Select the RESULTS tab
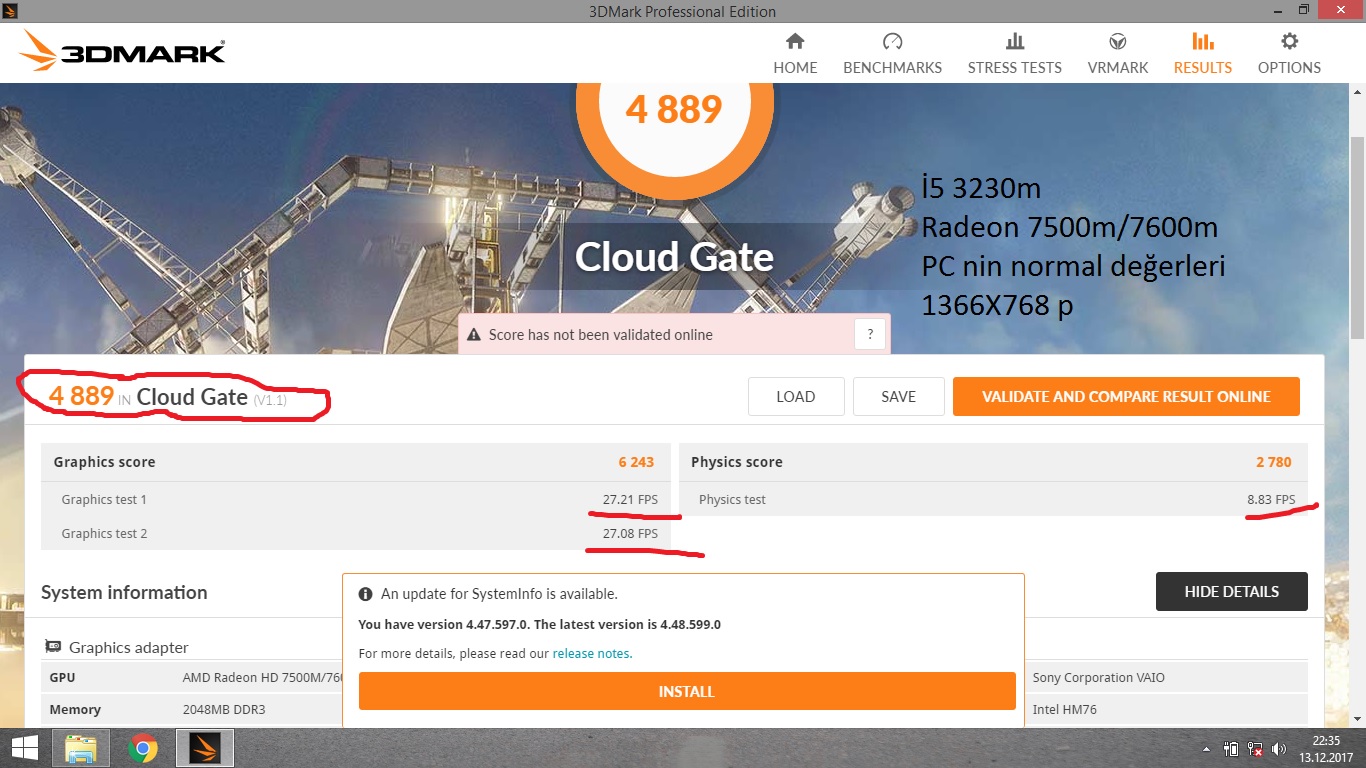Image resolution: width=1366 pixels, height=768 pixels. 1202,54
